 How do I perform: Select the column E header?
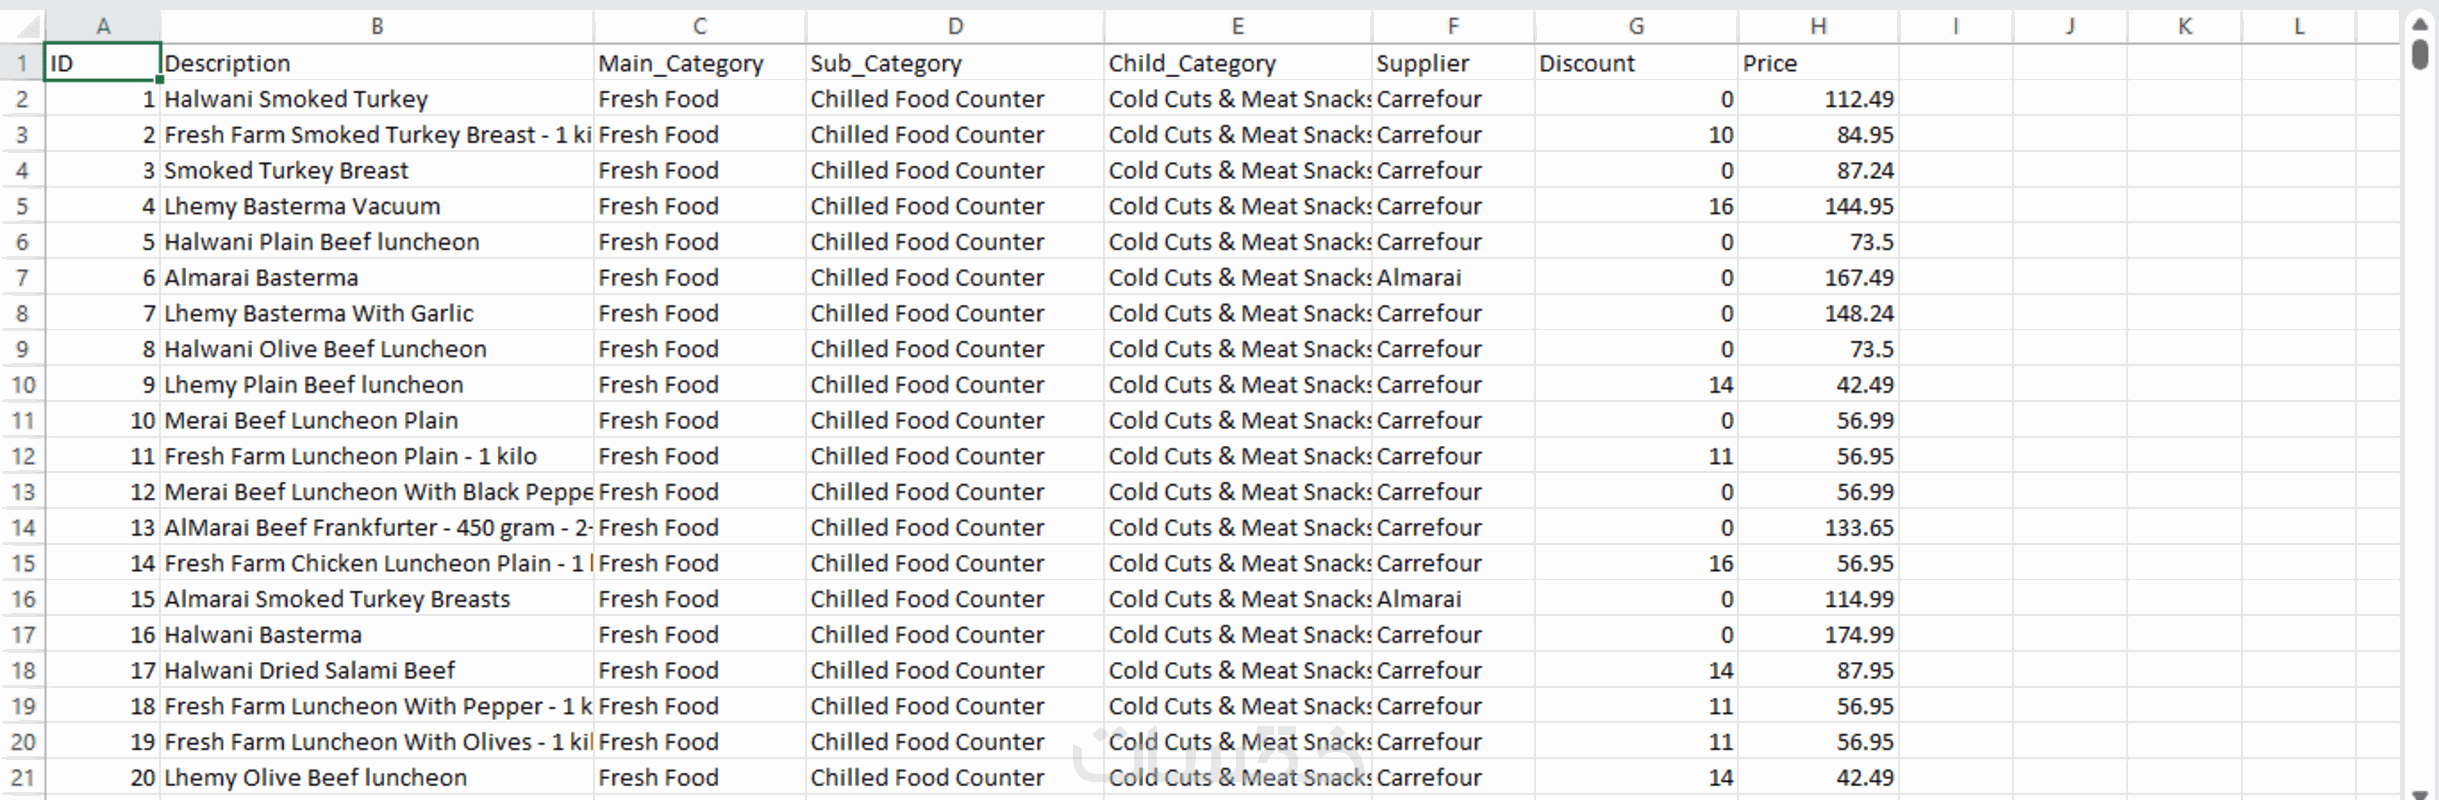point(1237,26)
